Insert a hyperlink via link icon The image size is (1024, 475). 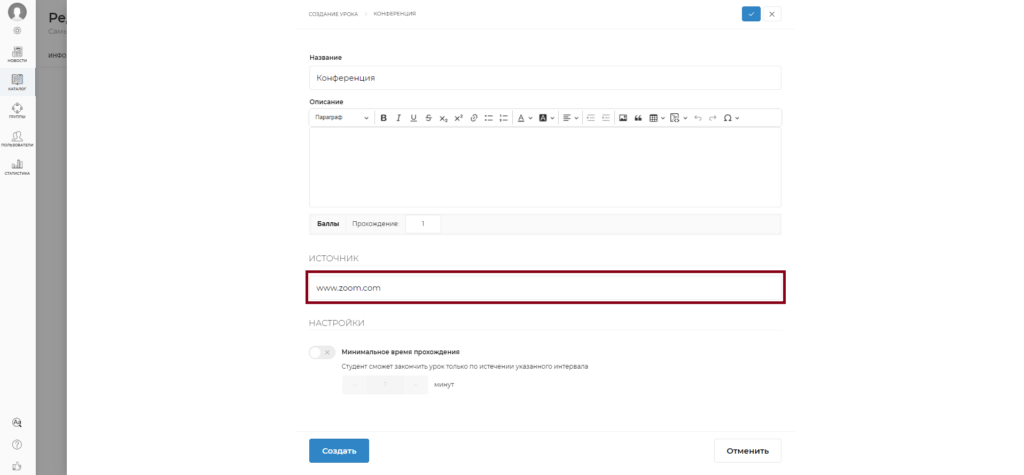point(474,118)
